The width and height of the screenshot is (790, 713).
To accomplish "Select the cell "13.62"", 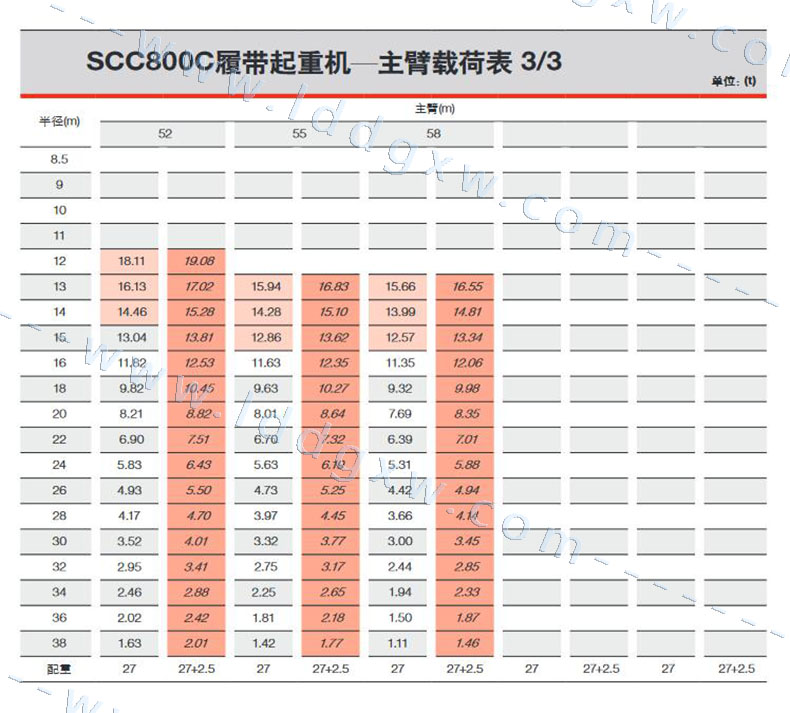I will coord(333,337).
